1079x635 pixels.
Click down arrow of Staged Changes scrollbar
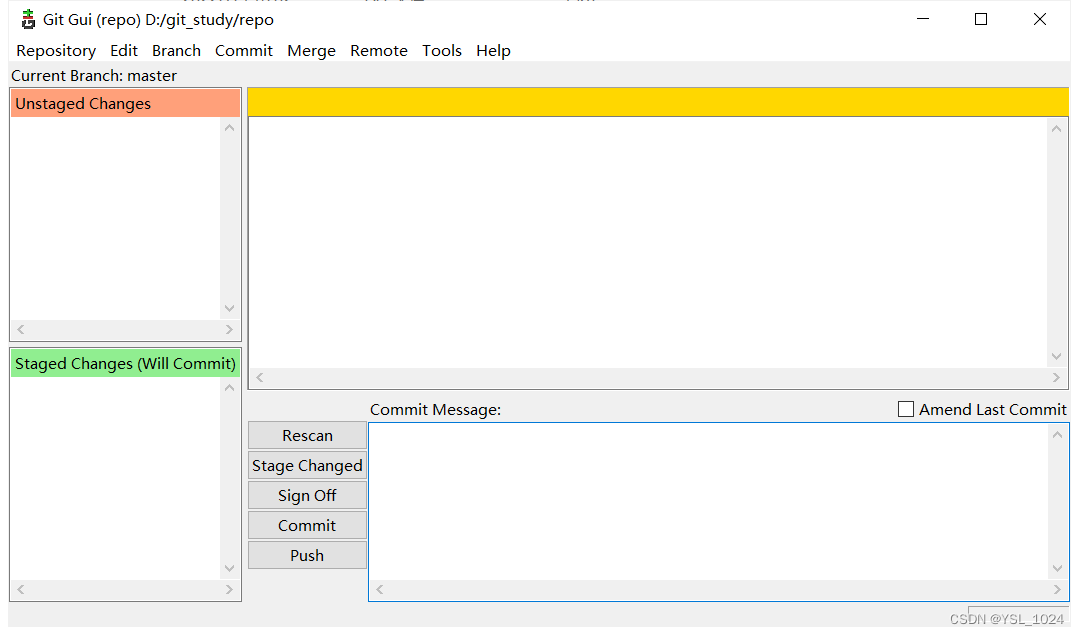point(230,568)
